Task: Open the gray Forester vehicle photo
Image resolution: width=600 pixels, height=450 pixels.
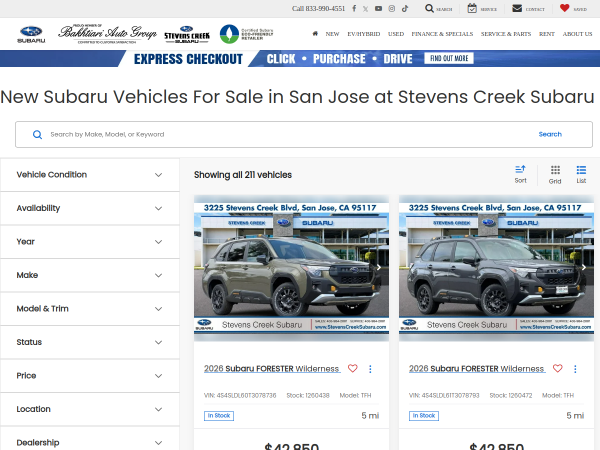Action: pyautogui.click(x=496, y=268)
